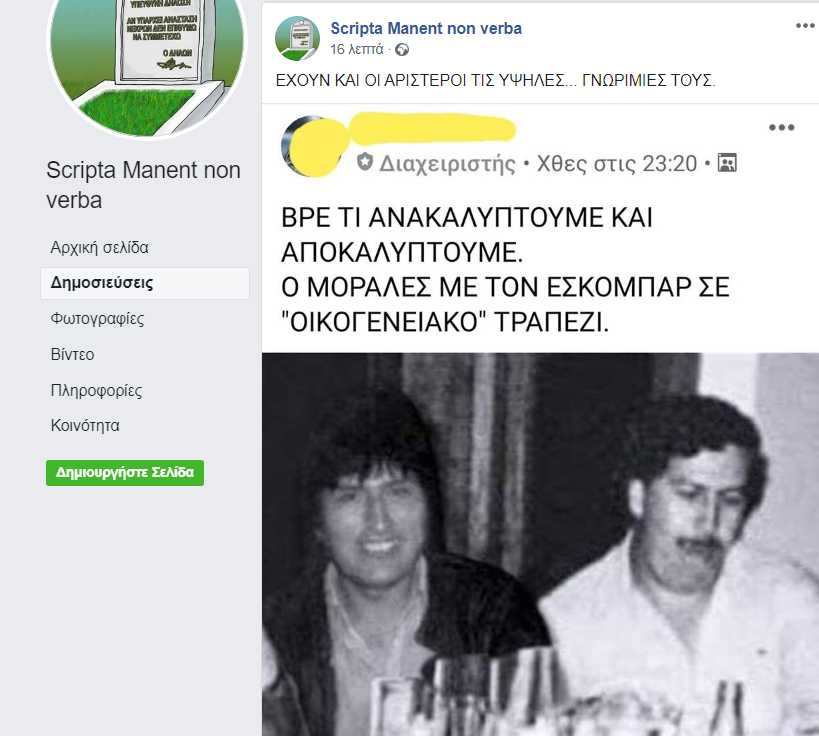Open the Κοινότητα section
This screenshot has width=819, height=736.
(85, 426)
